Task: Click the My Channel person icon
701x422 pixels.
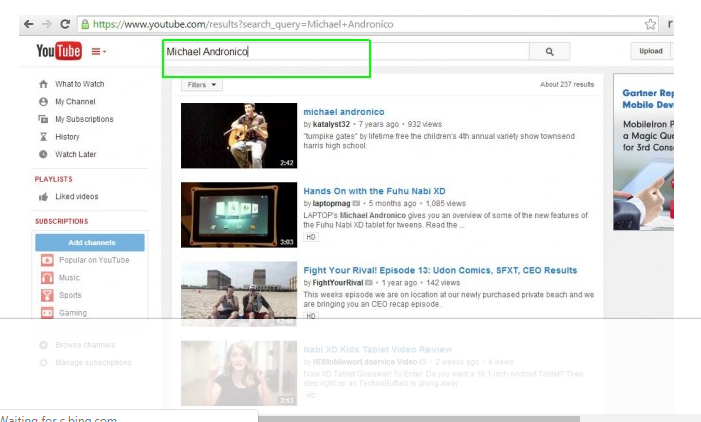Action: pyautogui.click(x=43, y=101)
